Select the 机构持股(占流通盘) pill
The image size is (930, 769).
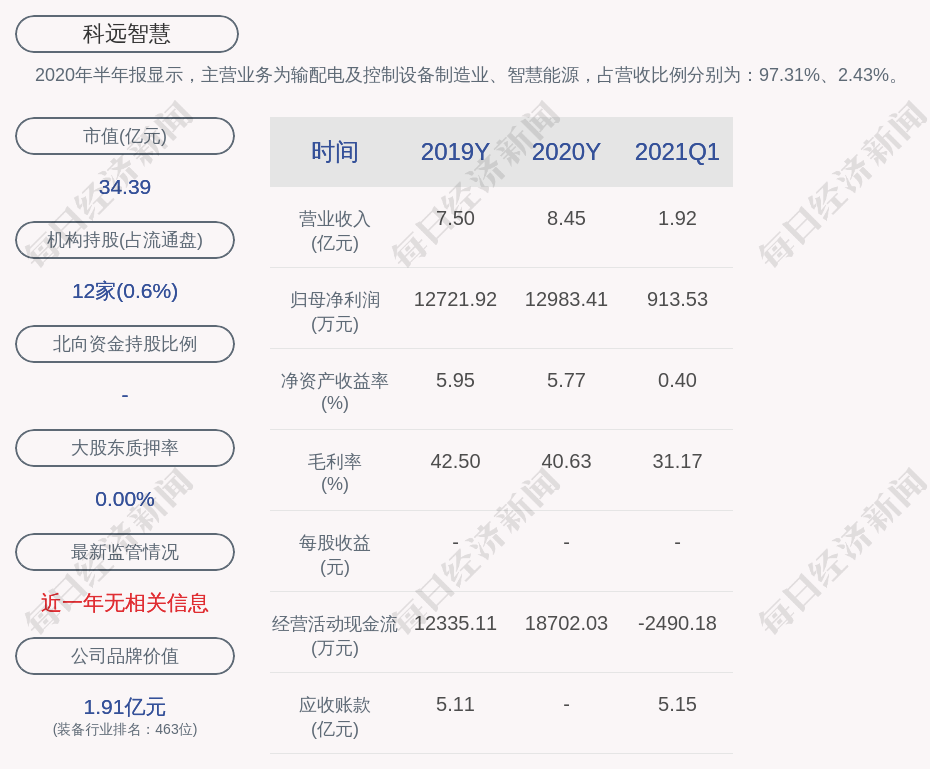click(x=125, y=240)
